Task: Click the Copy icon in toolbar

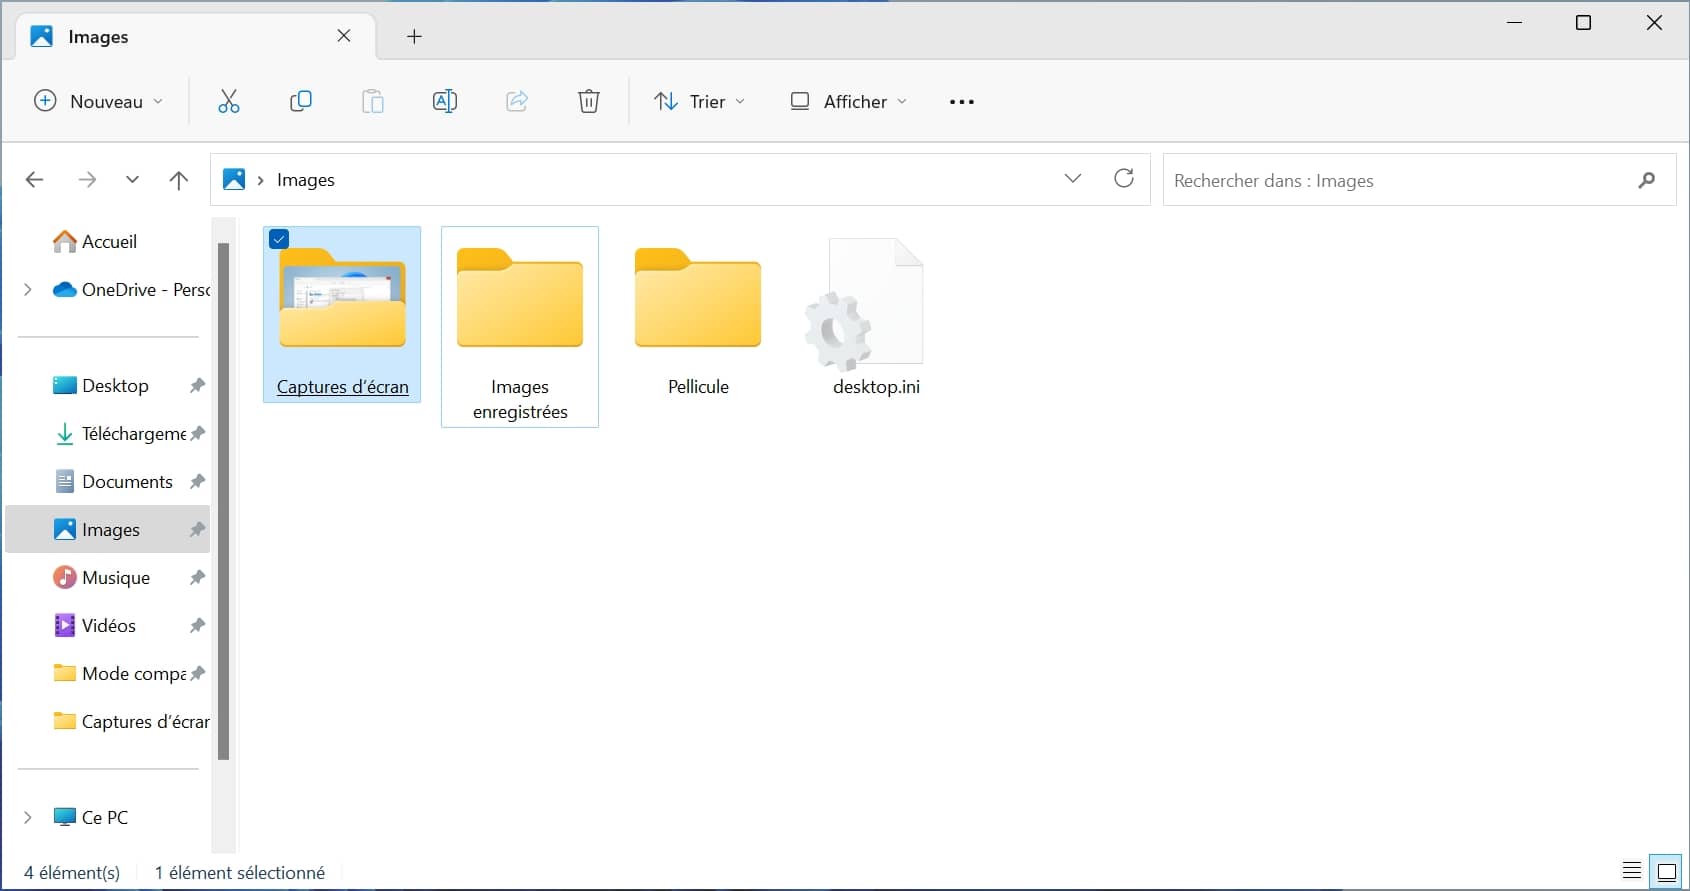Action: click(300, 101)
